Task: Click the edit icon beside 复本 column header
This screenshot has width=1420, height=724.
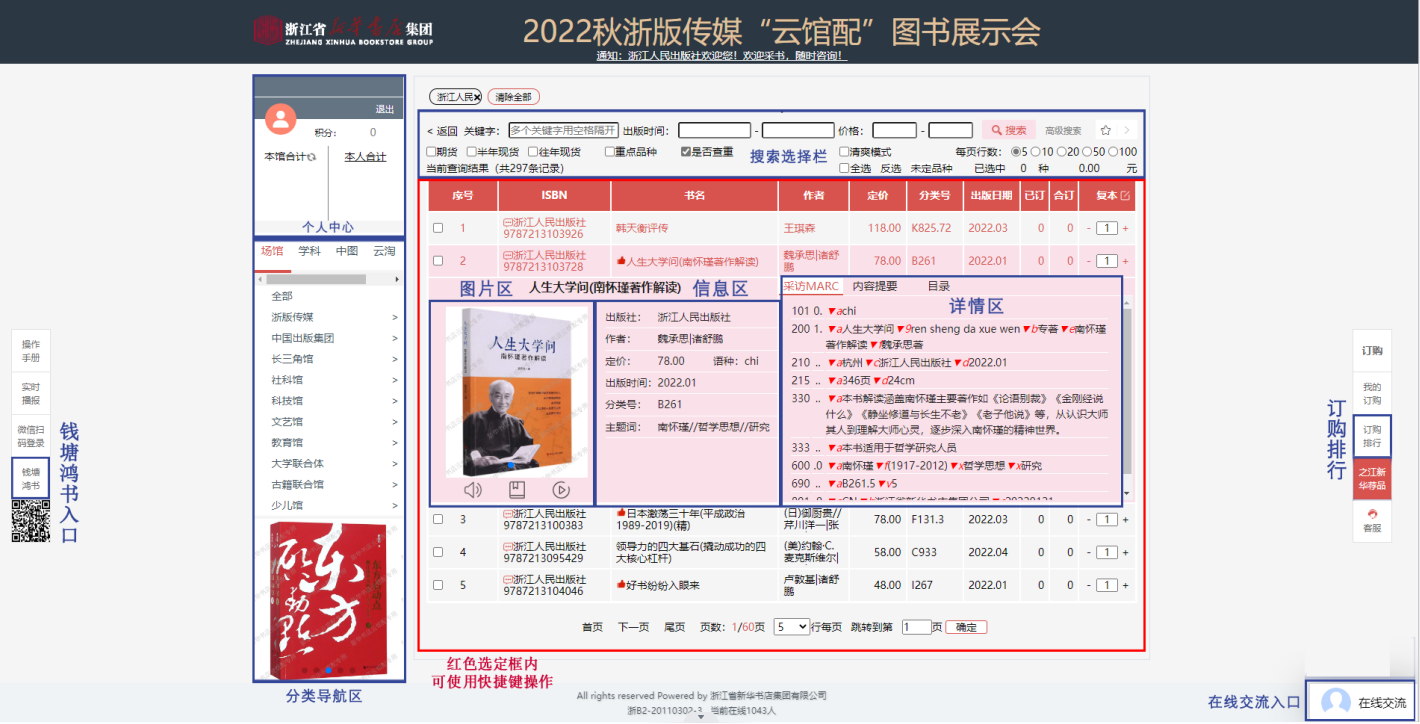Action: 1125,196
